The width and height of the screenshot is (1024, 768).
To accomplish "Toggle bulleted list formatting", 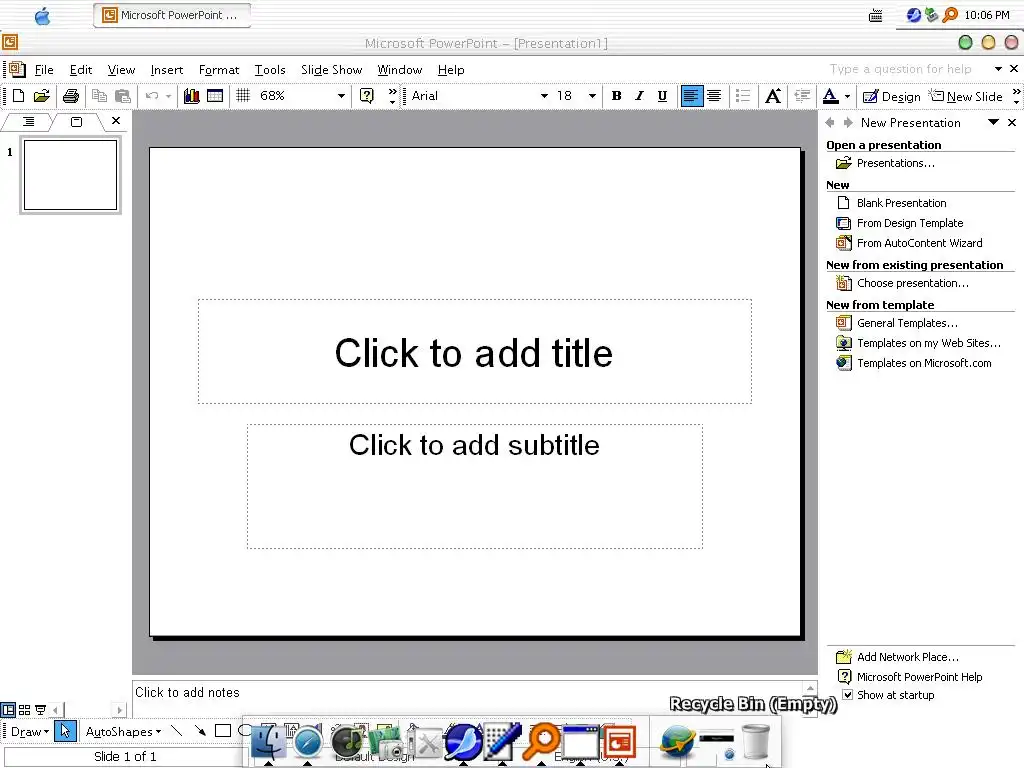I will pos(743,96).
